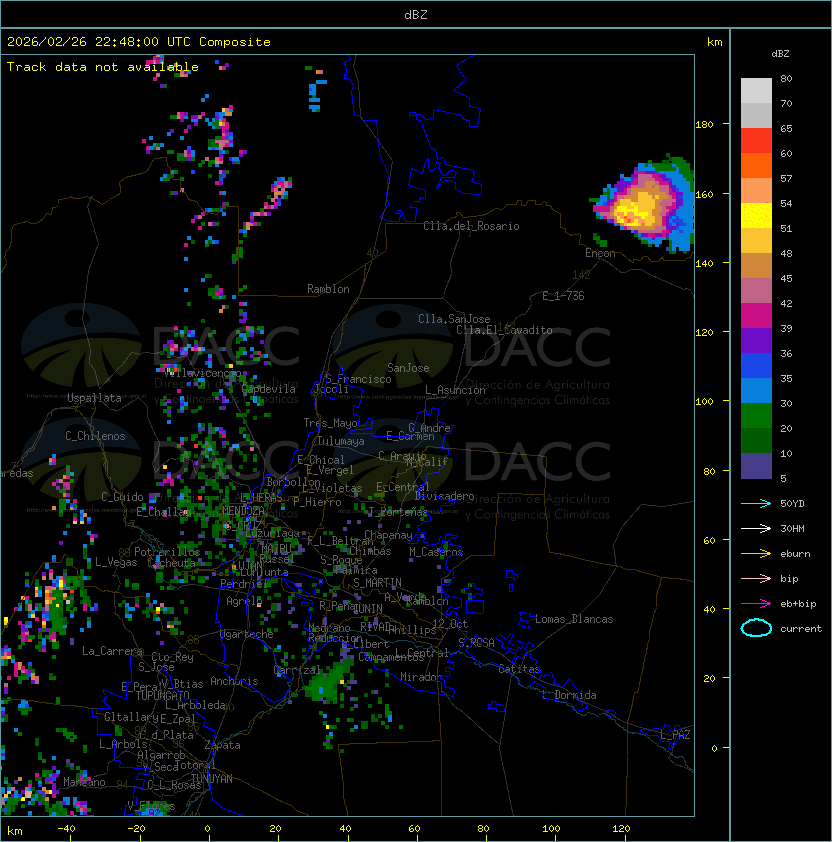Click the timestamp '2026/02/26 22:48:00 UTC Composite'

click(x=139, y=42)
